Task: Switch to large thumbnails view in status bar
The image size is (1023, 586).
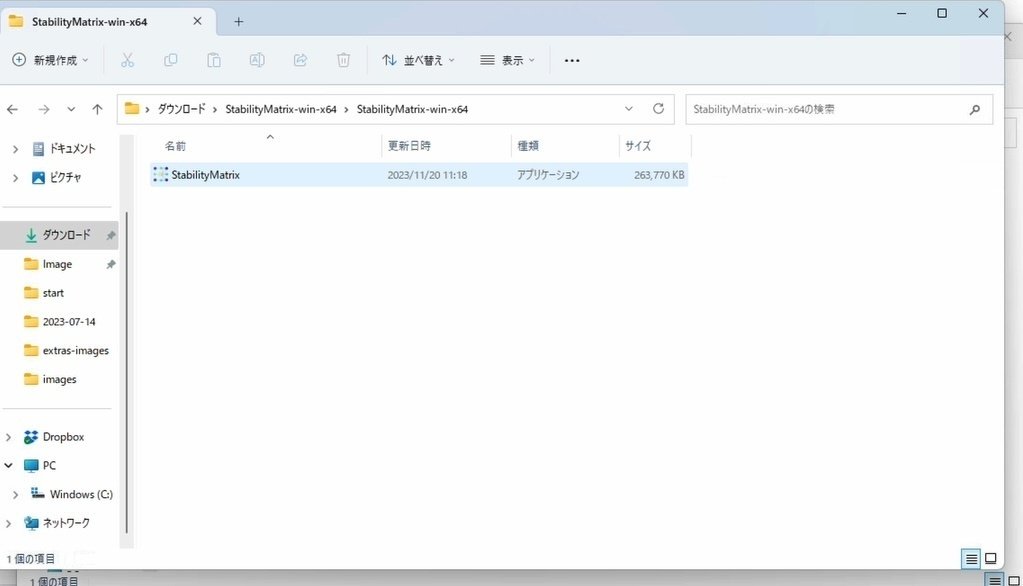Action: coord(990,559)
